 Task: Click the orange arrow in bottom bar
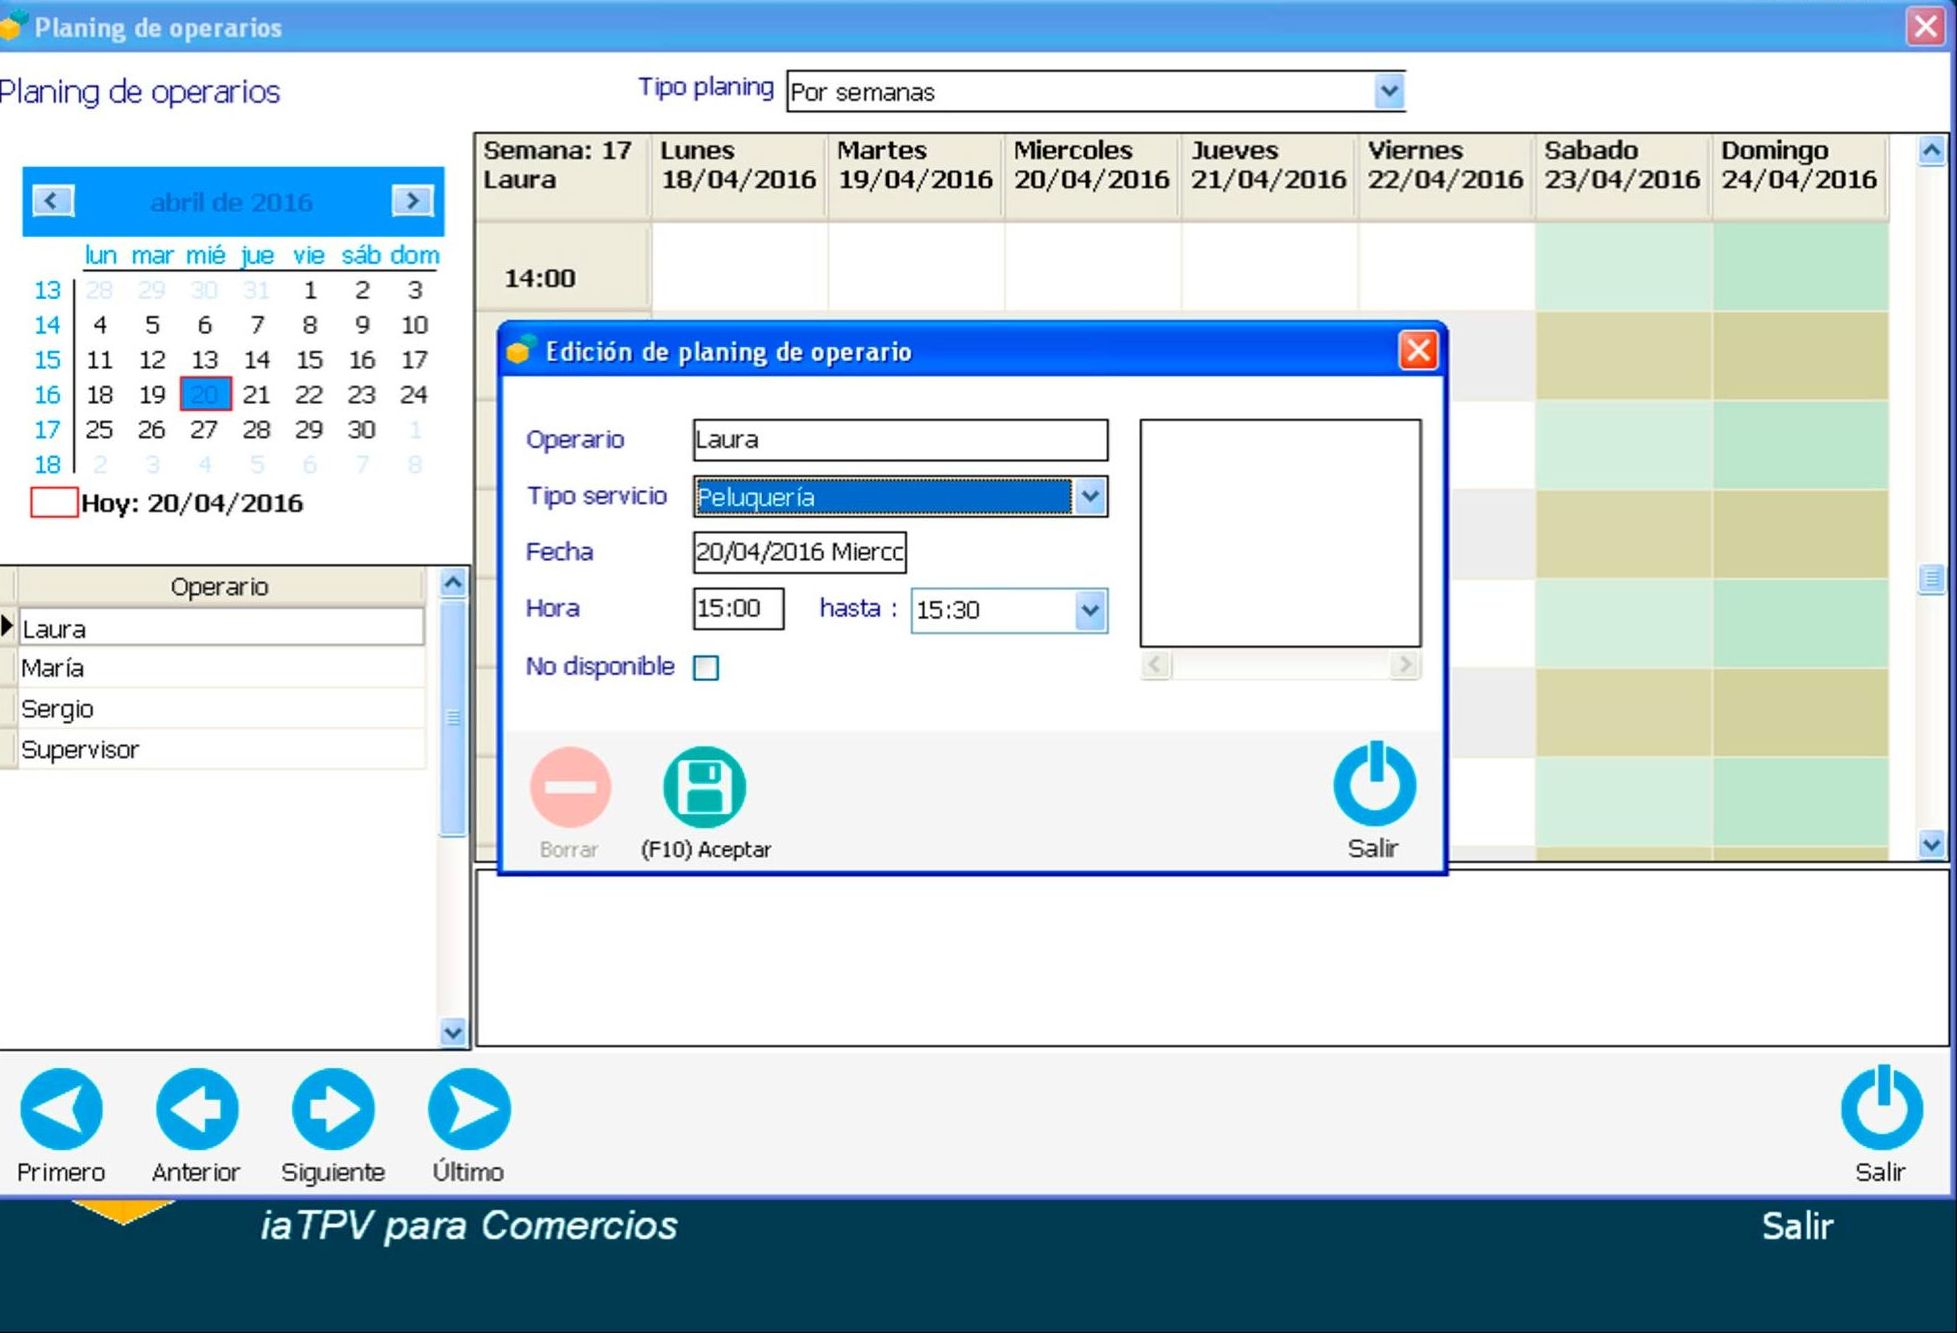click(123, 1211)
